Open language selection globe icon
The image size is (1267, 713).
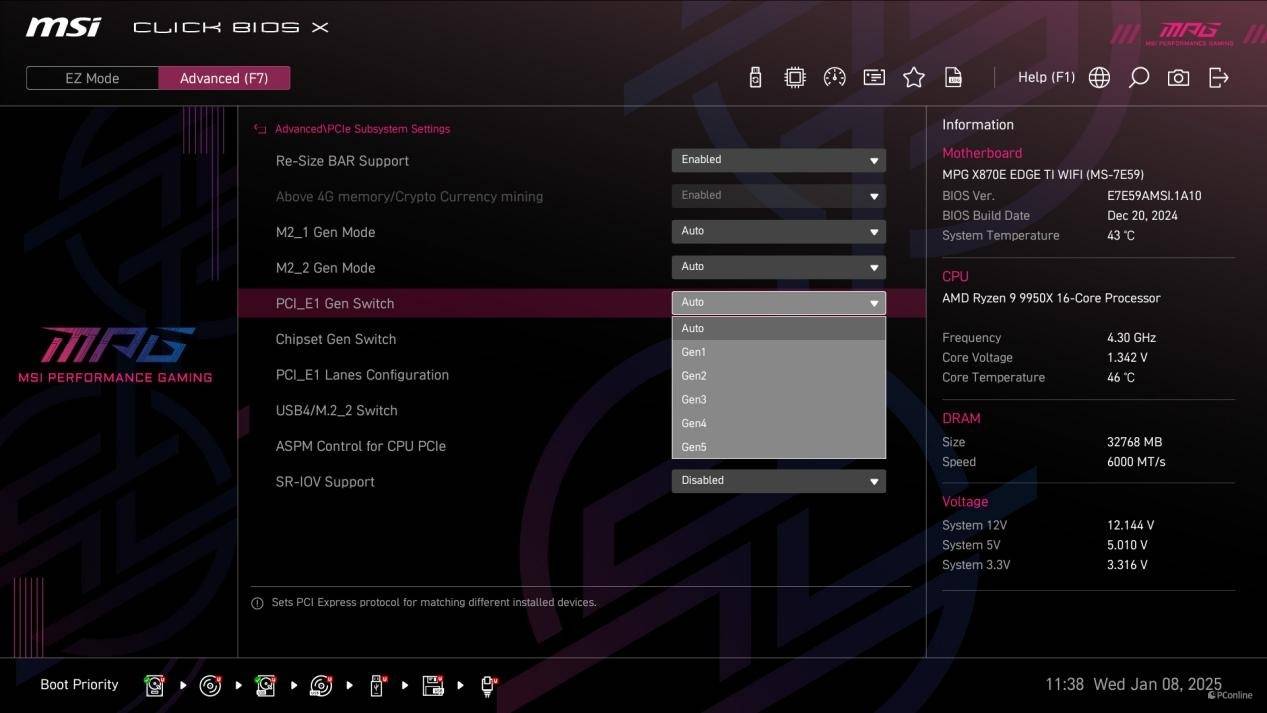1099,78
